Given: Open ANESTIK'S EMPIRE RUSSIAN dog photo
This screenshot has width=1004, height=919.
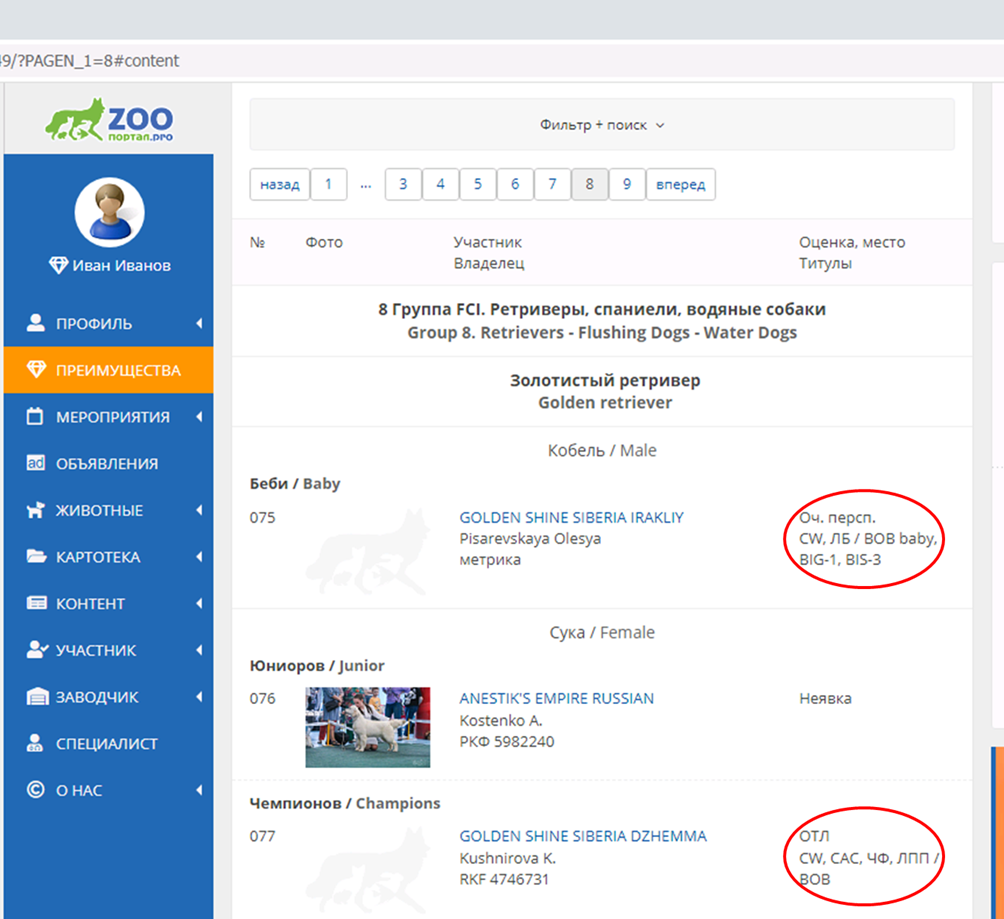Looking at the screenshot, I should pos(367,726).
